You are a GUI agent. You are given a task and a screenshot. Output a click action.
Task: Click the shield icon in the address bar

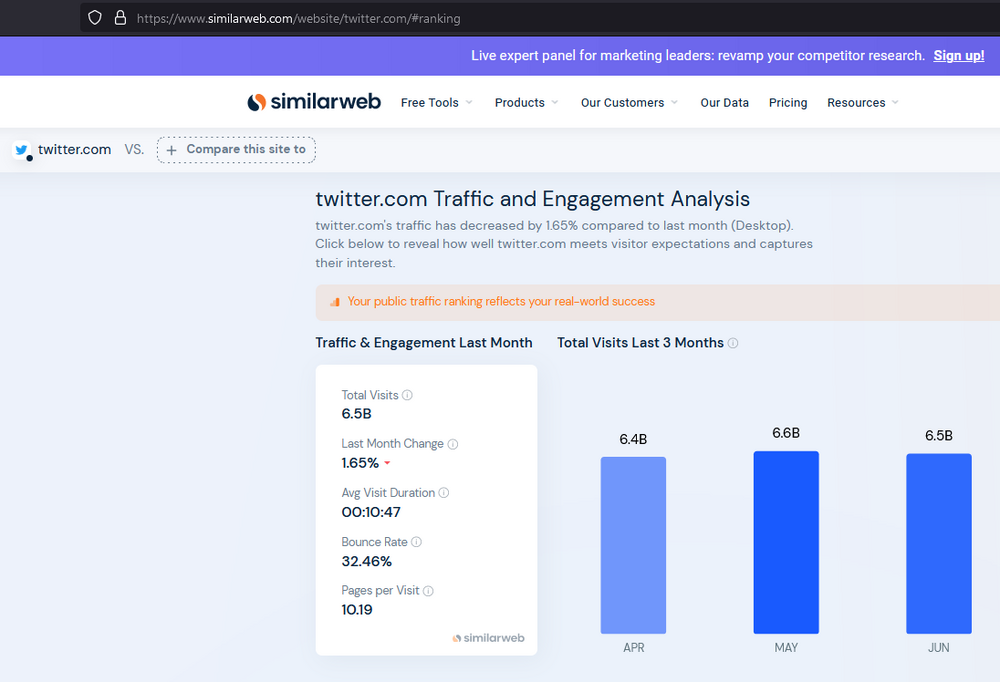95,18
